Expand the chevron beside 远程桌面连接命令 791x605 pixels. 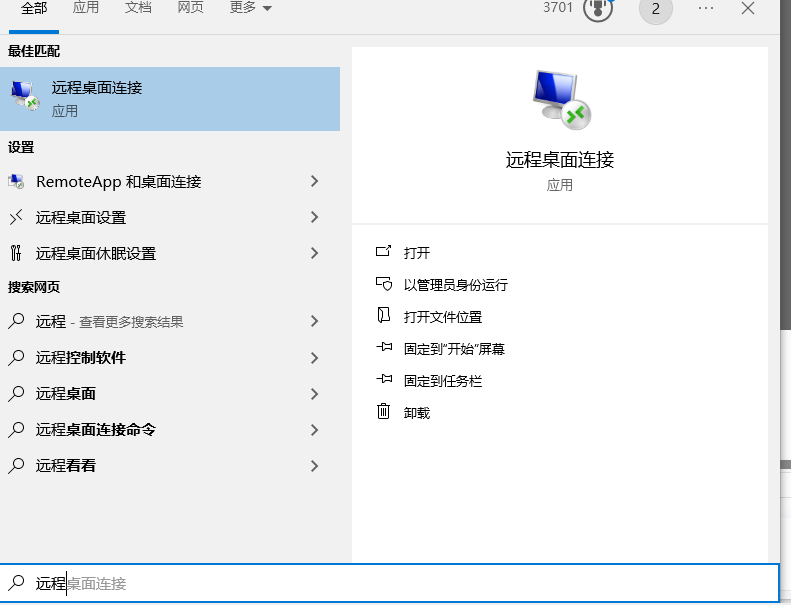click(x=314, y=430)
